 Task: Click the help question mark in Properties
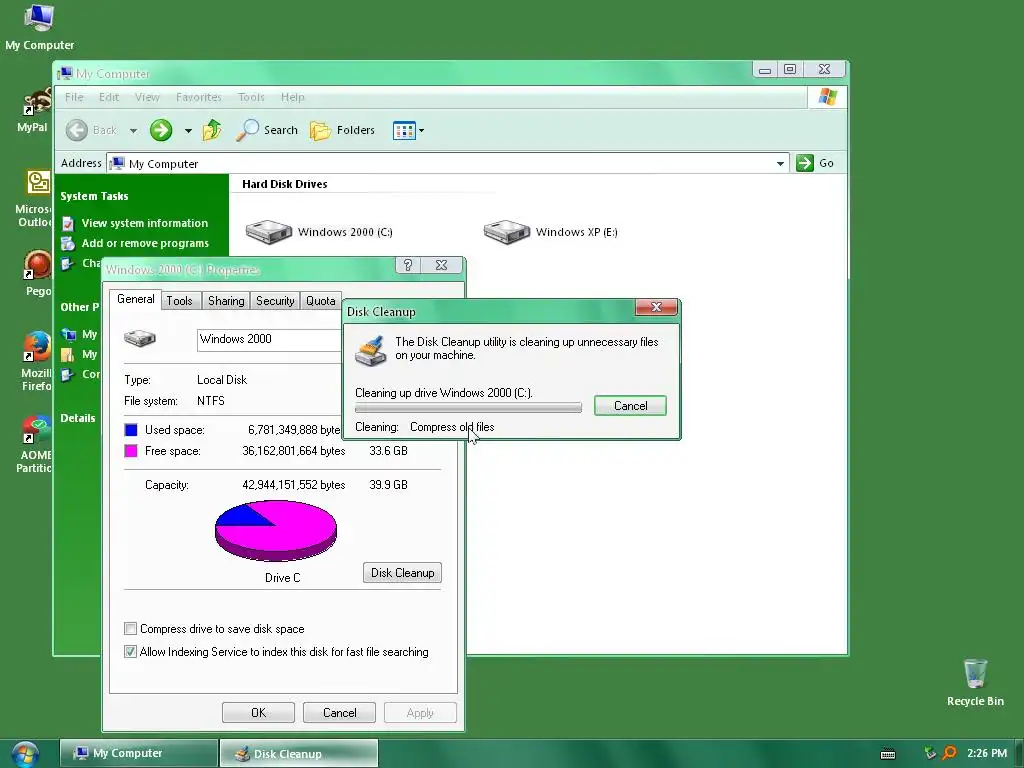408,264
